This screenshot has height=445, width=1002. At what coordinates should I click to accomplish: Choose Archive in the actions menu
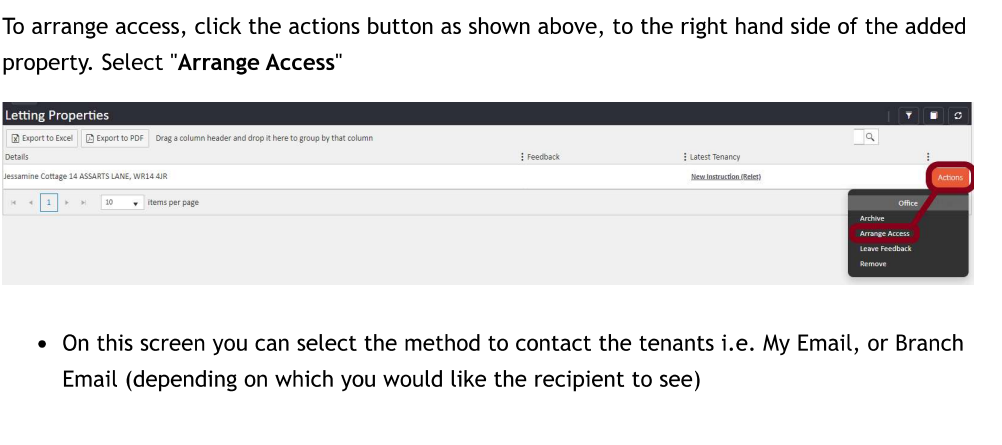click(872, 218)
